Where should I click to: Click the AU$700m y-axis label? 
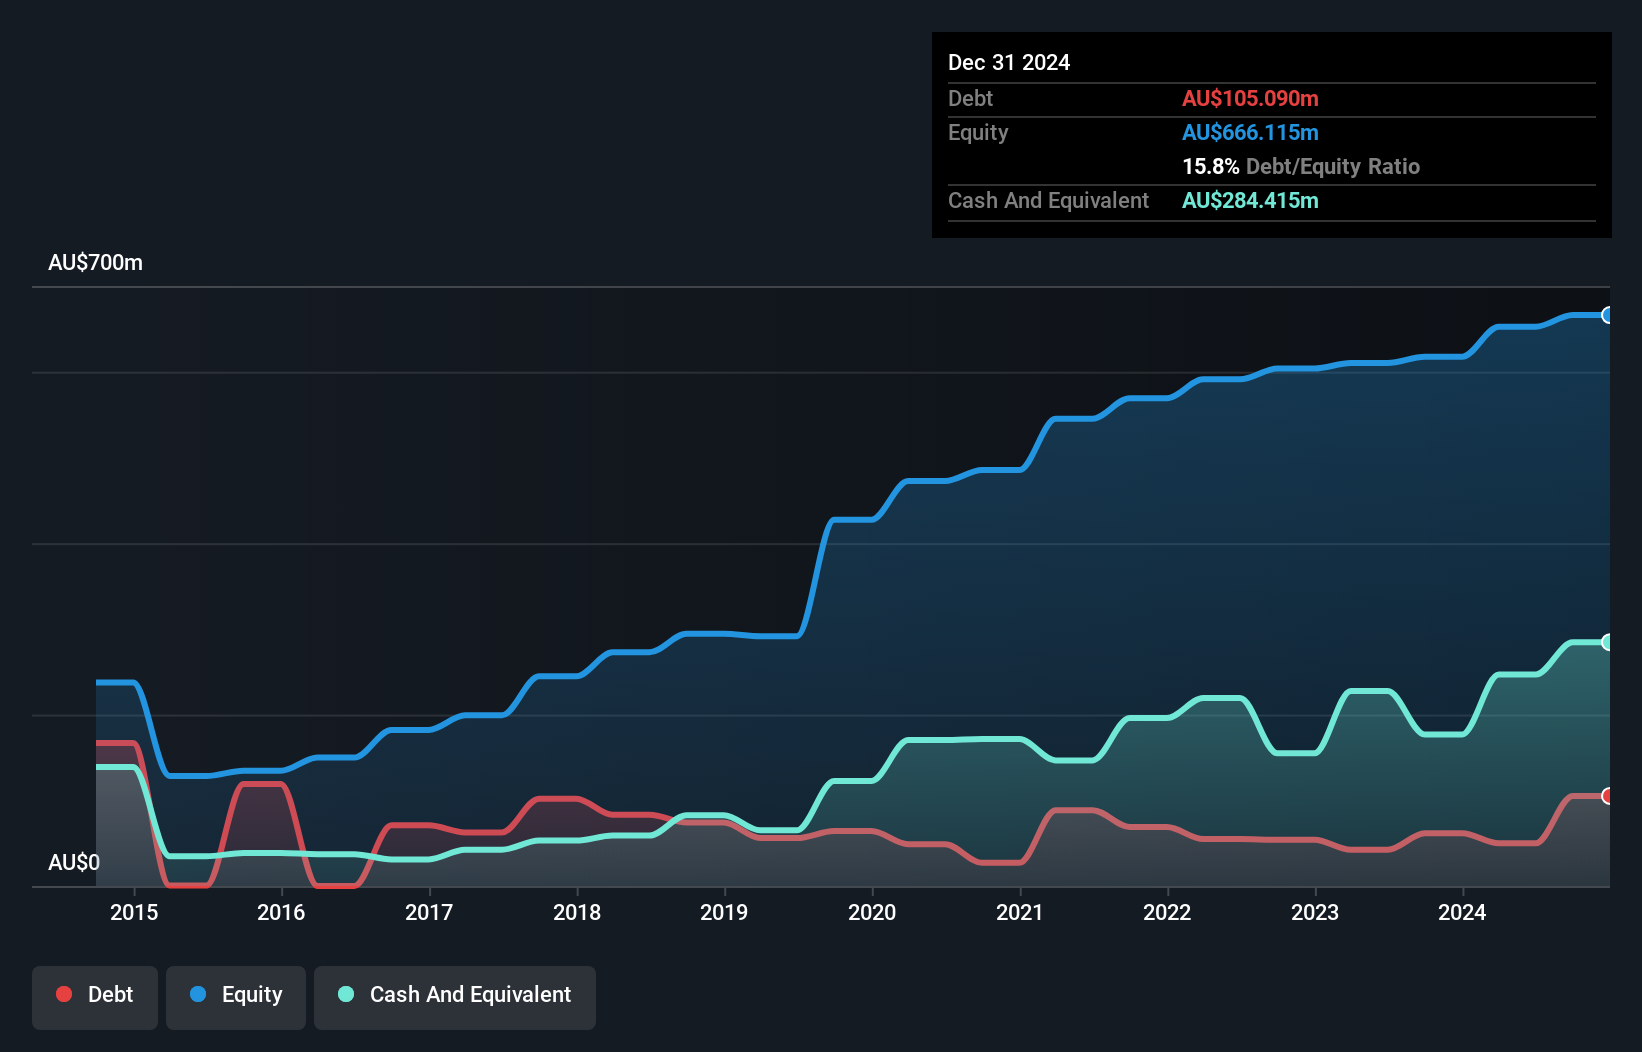pyautogui.click(x=96, y=263)
